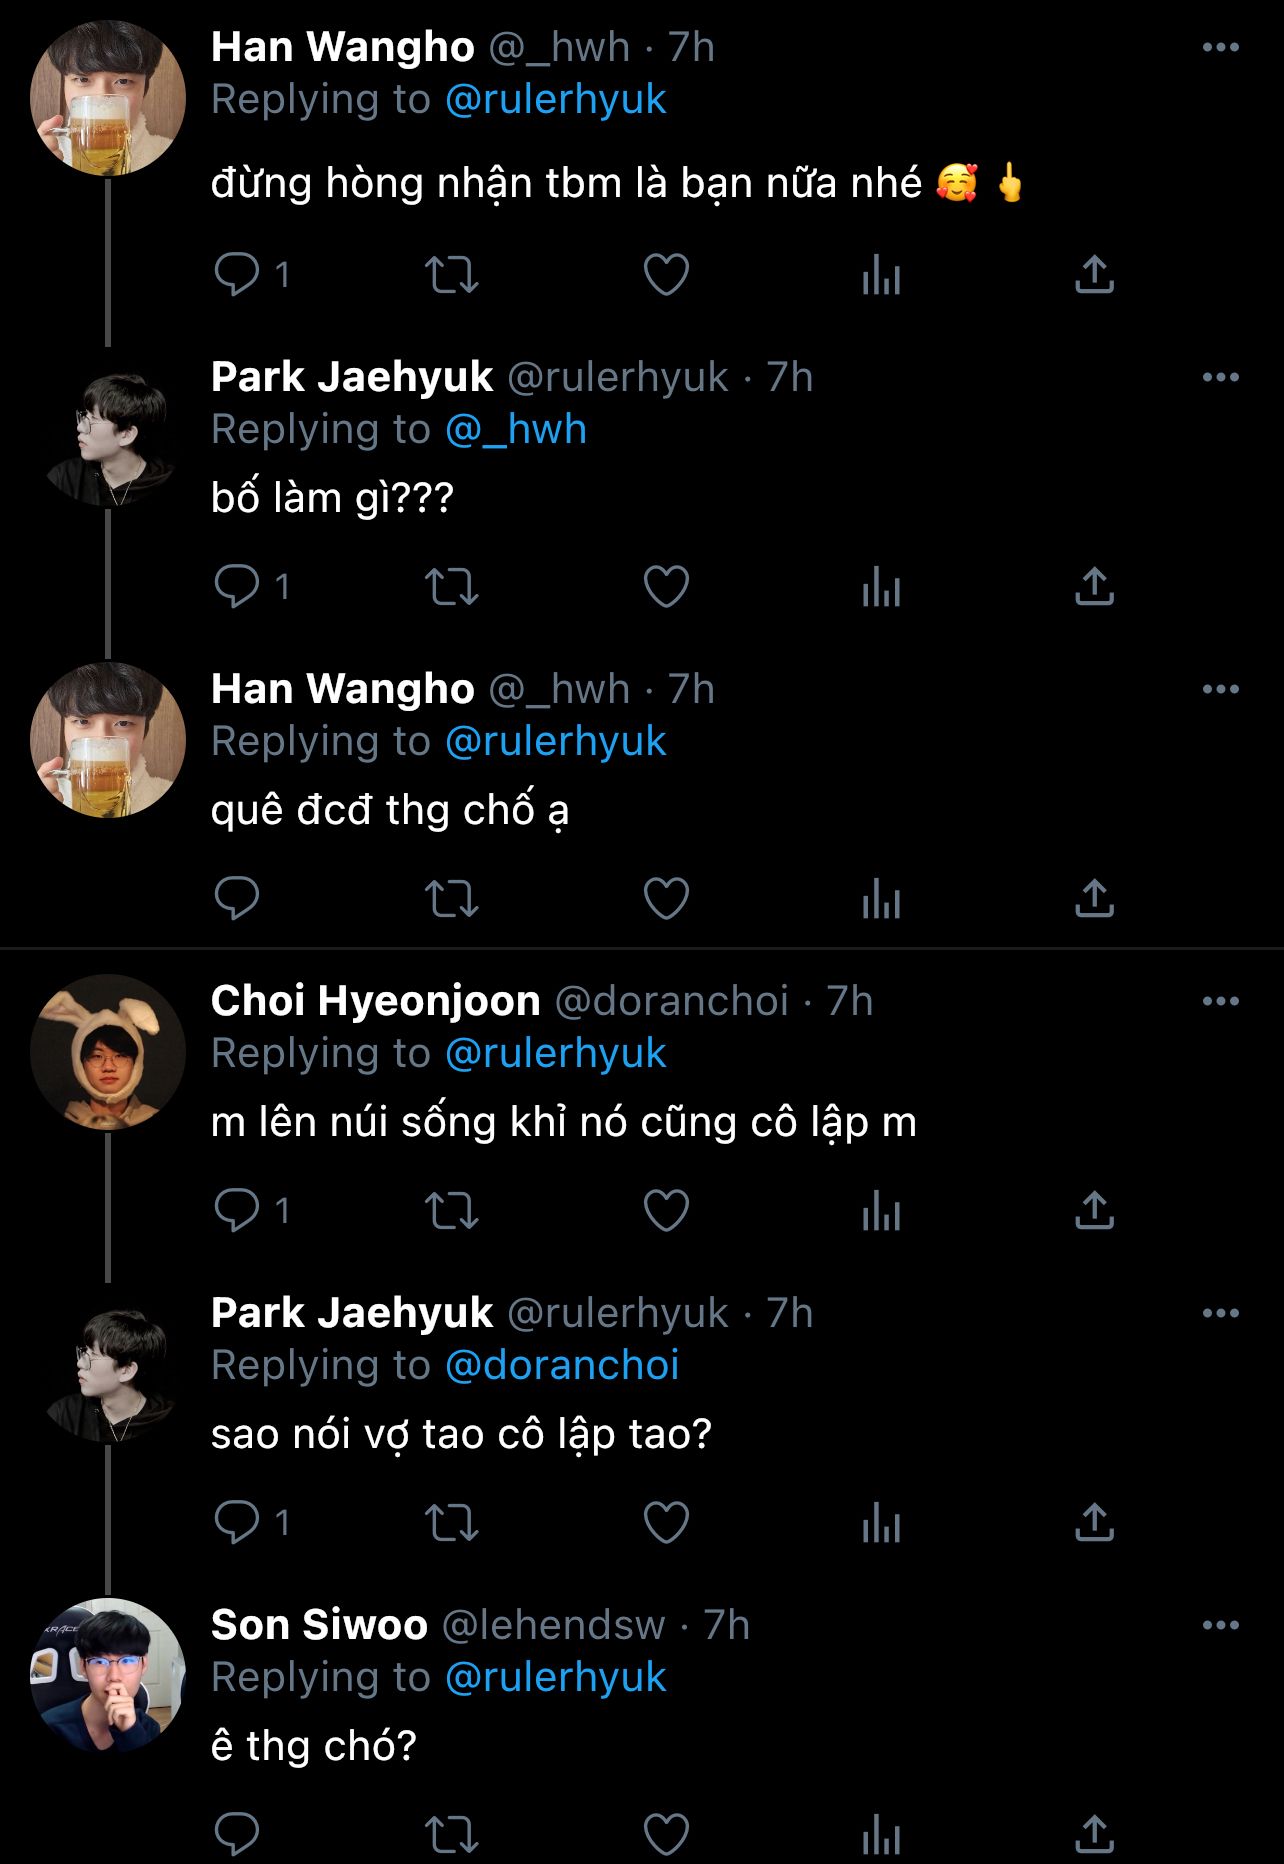Like Park Jaehyuk's 'bố làm gì???' tweet
Image resolution: width=1284 pixels, height=1864 pixels.
tap(666, 586)
